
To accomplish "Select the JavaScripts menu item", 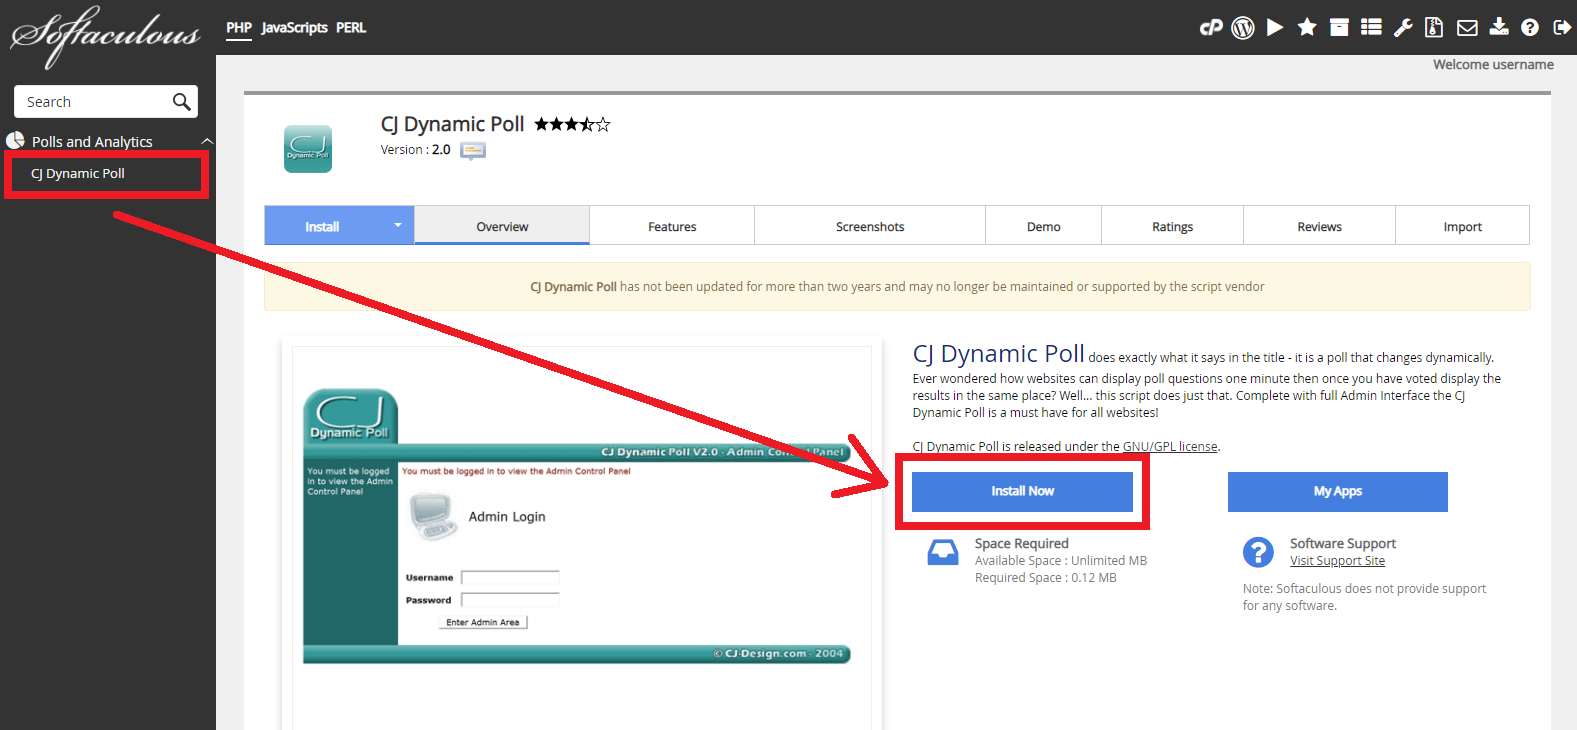I will (294, 28).
